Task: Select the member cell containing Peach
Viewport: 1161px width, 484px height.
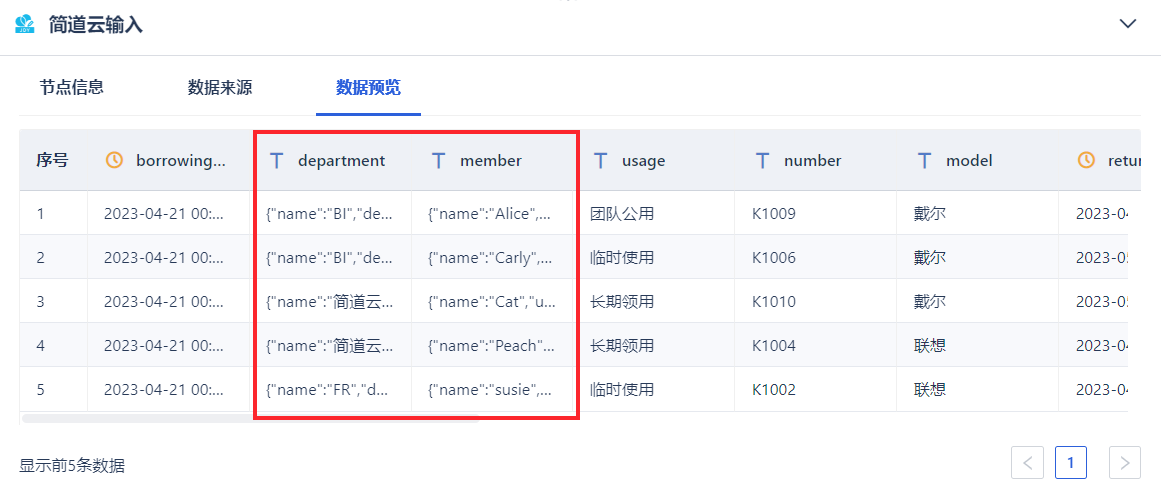Action: pos(491,346)
